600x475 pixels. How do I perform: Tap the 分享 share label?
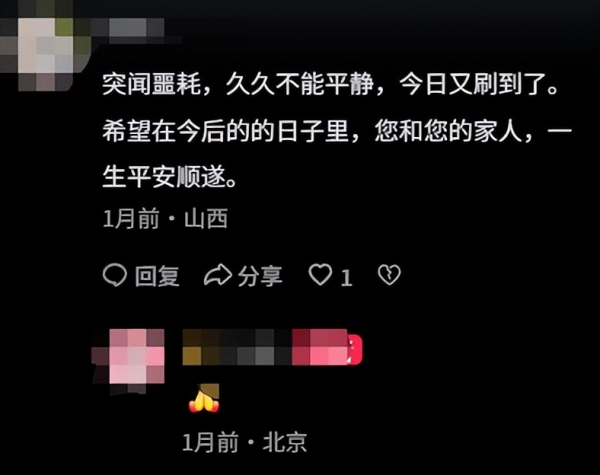(x=260, y=276)
